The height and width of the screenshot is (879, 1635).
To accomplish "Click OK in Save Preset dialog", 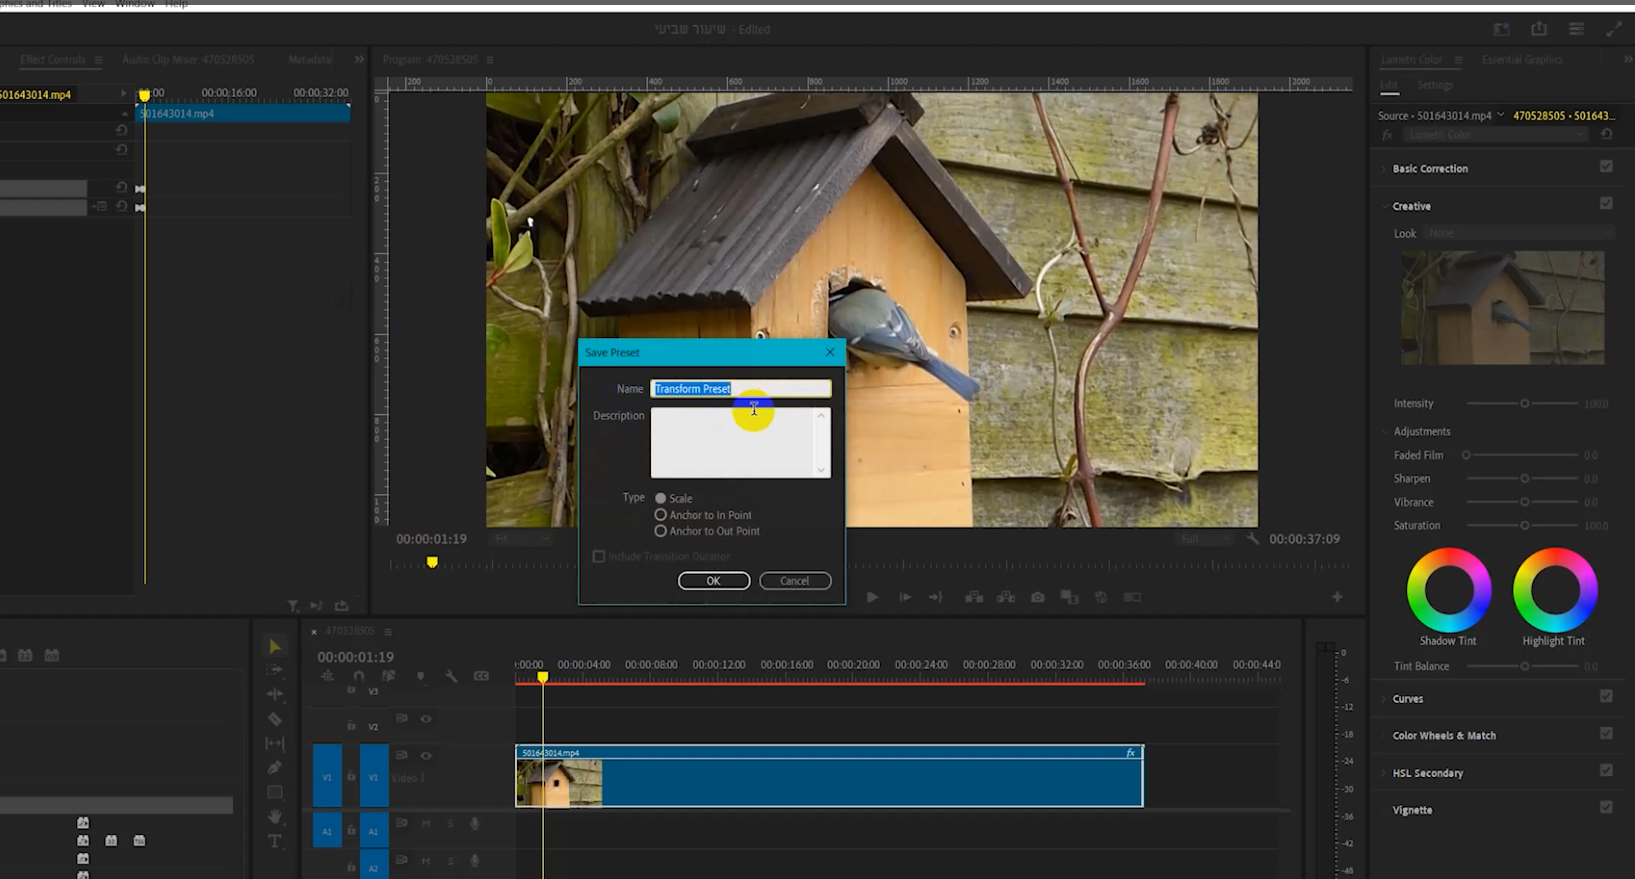I will (713, 581).
